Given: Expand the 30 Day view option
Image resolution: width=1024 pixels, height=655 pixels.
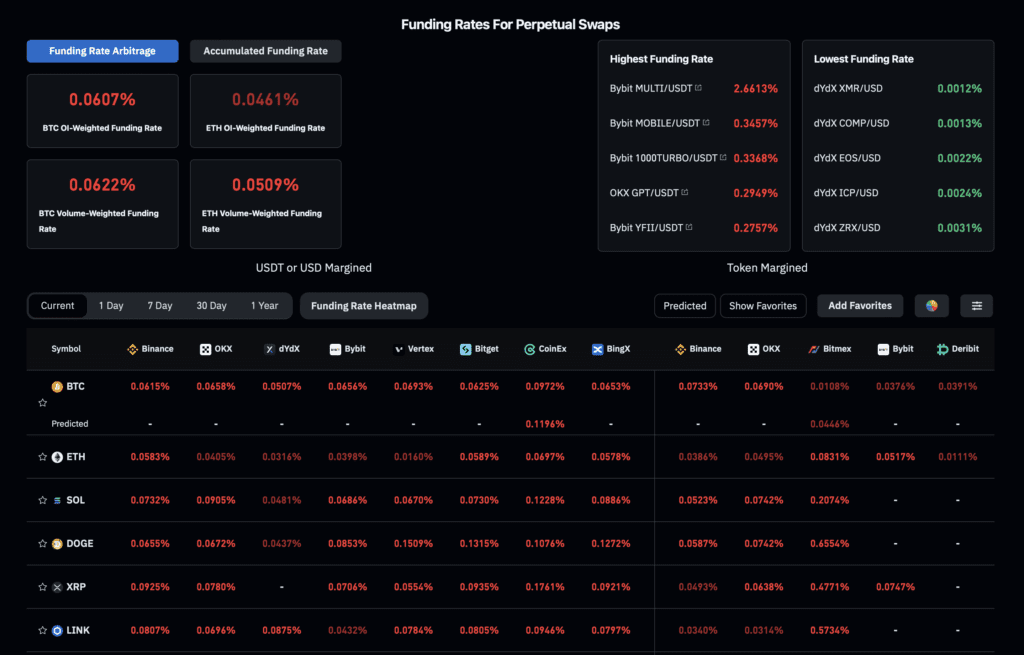Looking at the screenshot, I should (211, 305).
